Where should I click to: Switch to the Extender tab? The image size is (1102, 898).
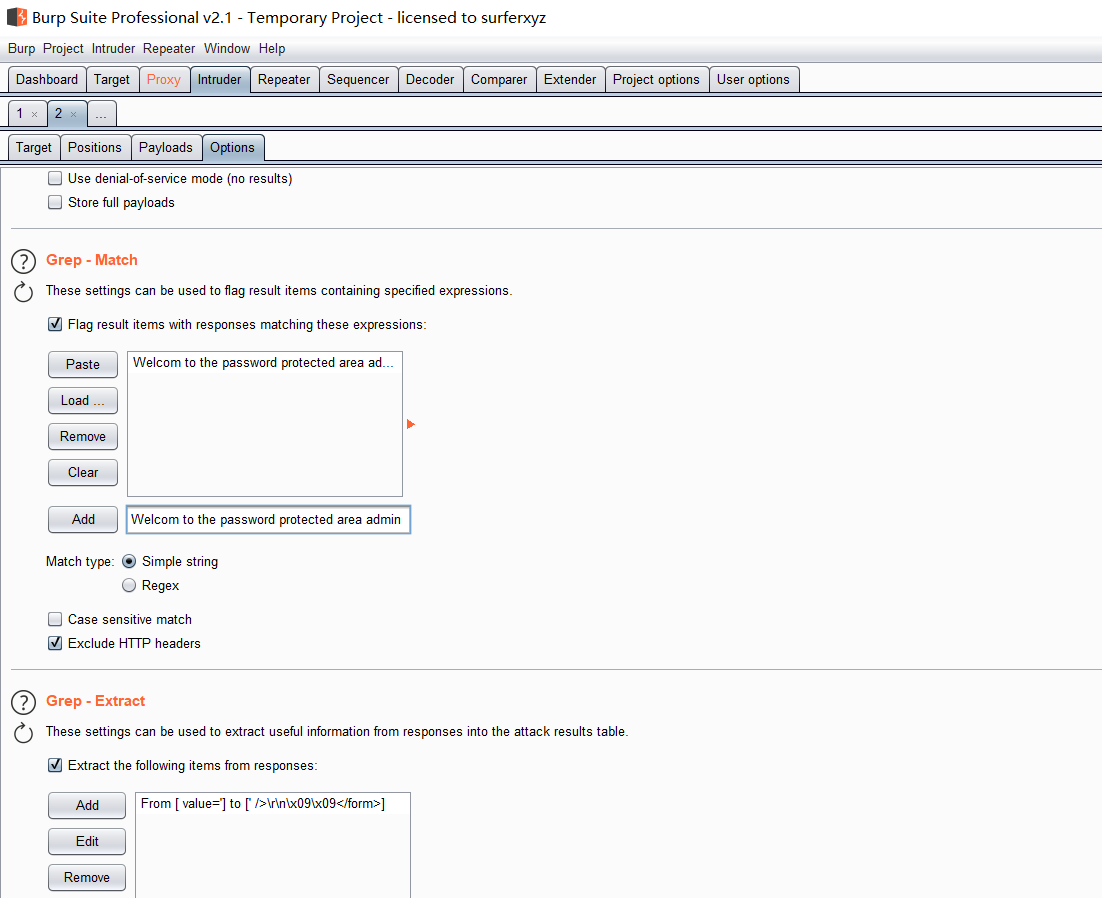point(570,79)
